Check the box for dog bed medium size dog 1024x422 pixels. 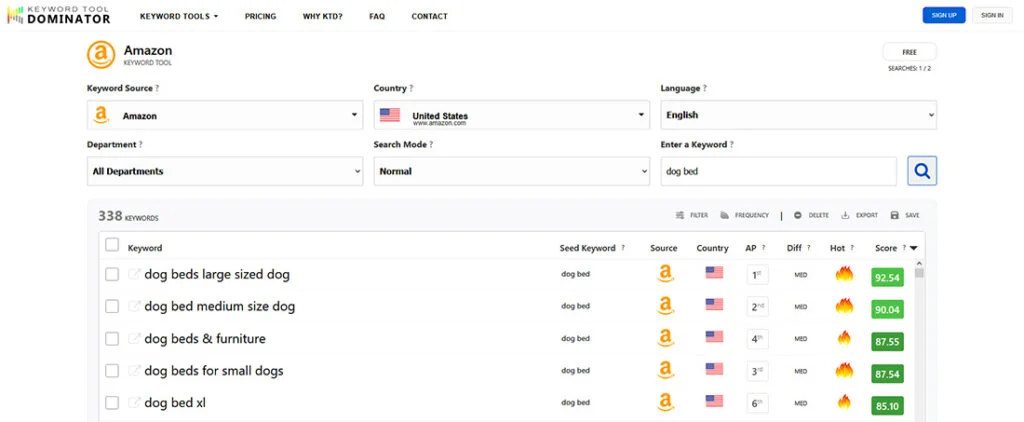[112, 306]
